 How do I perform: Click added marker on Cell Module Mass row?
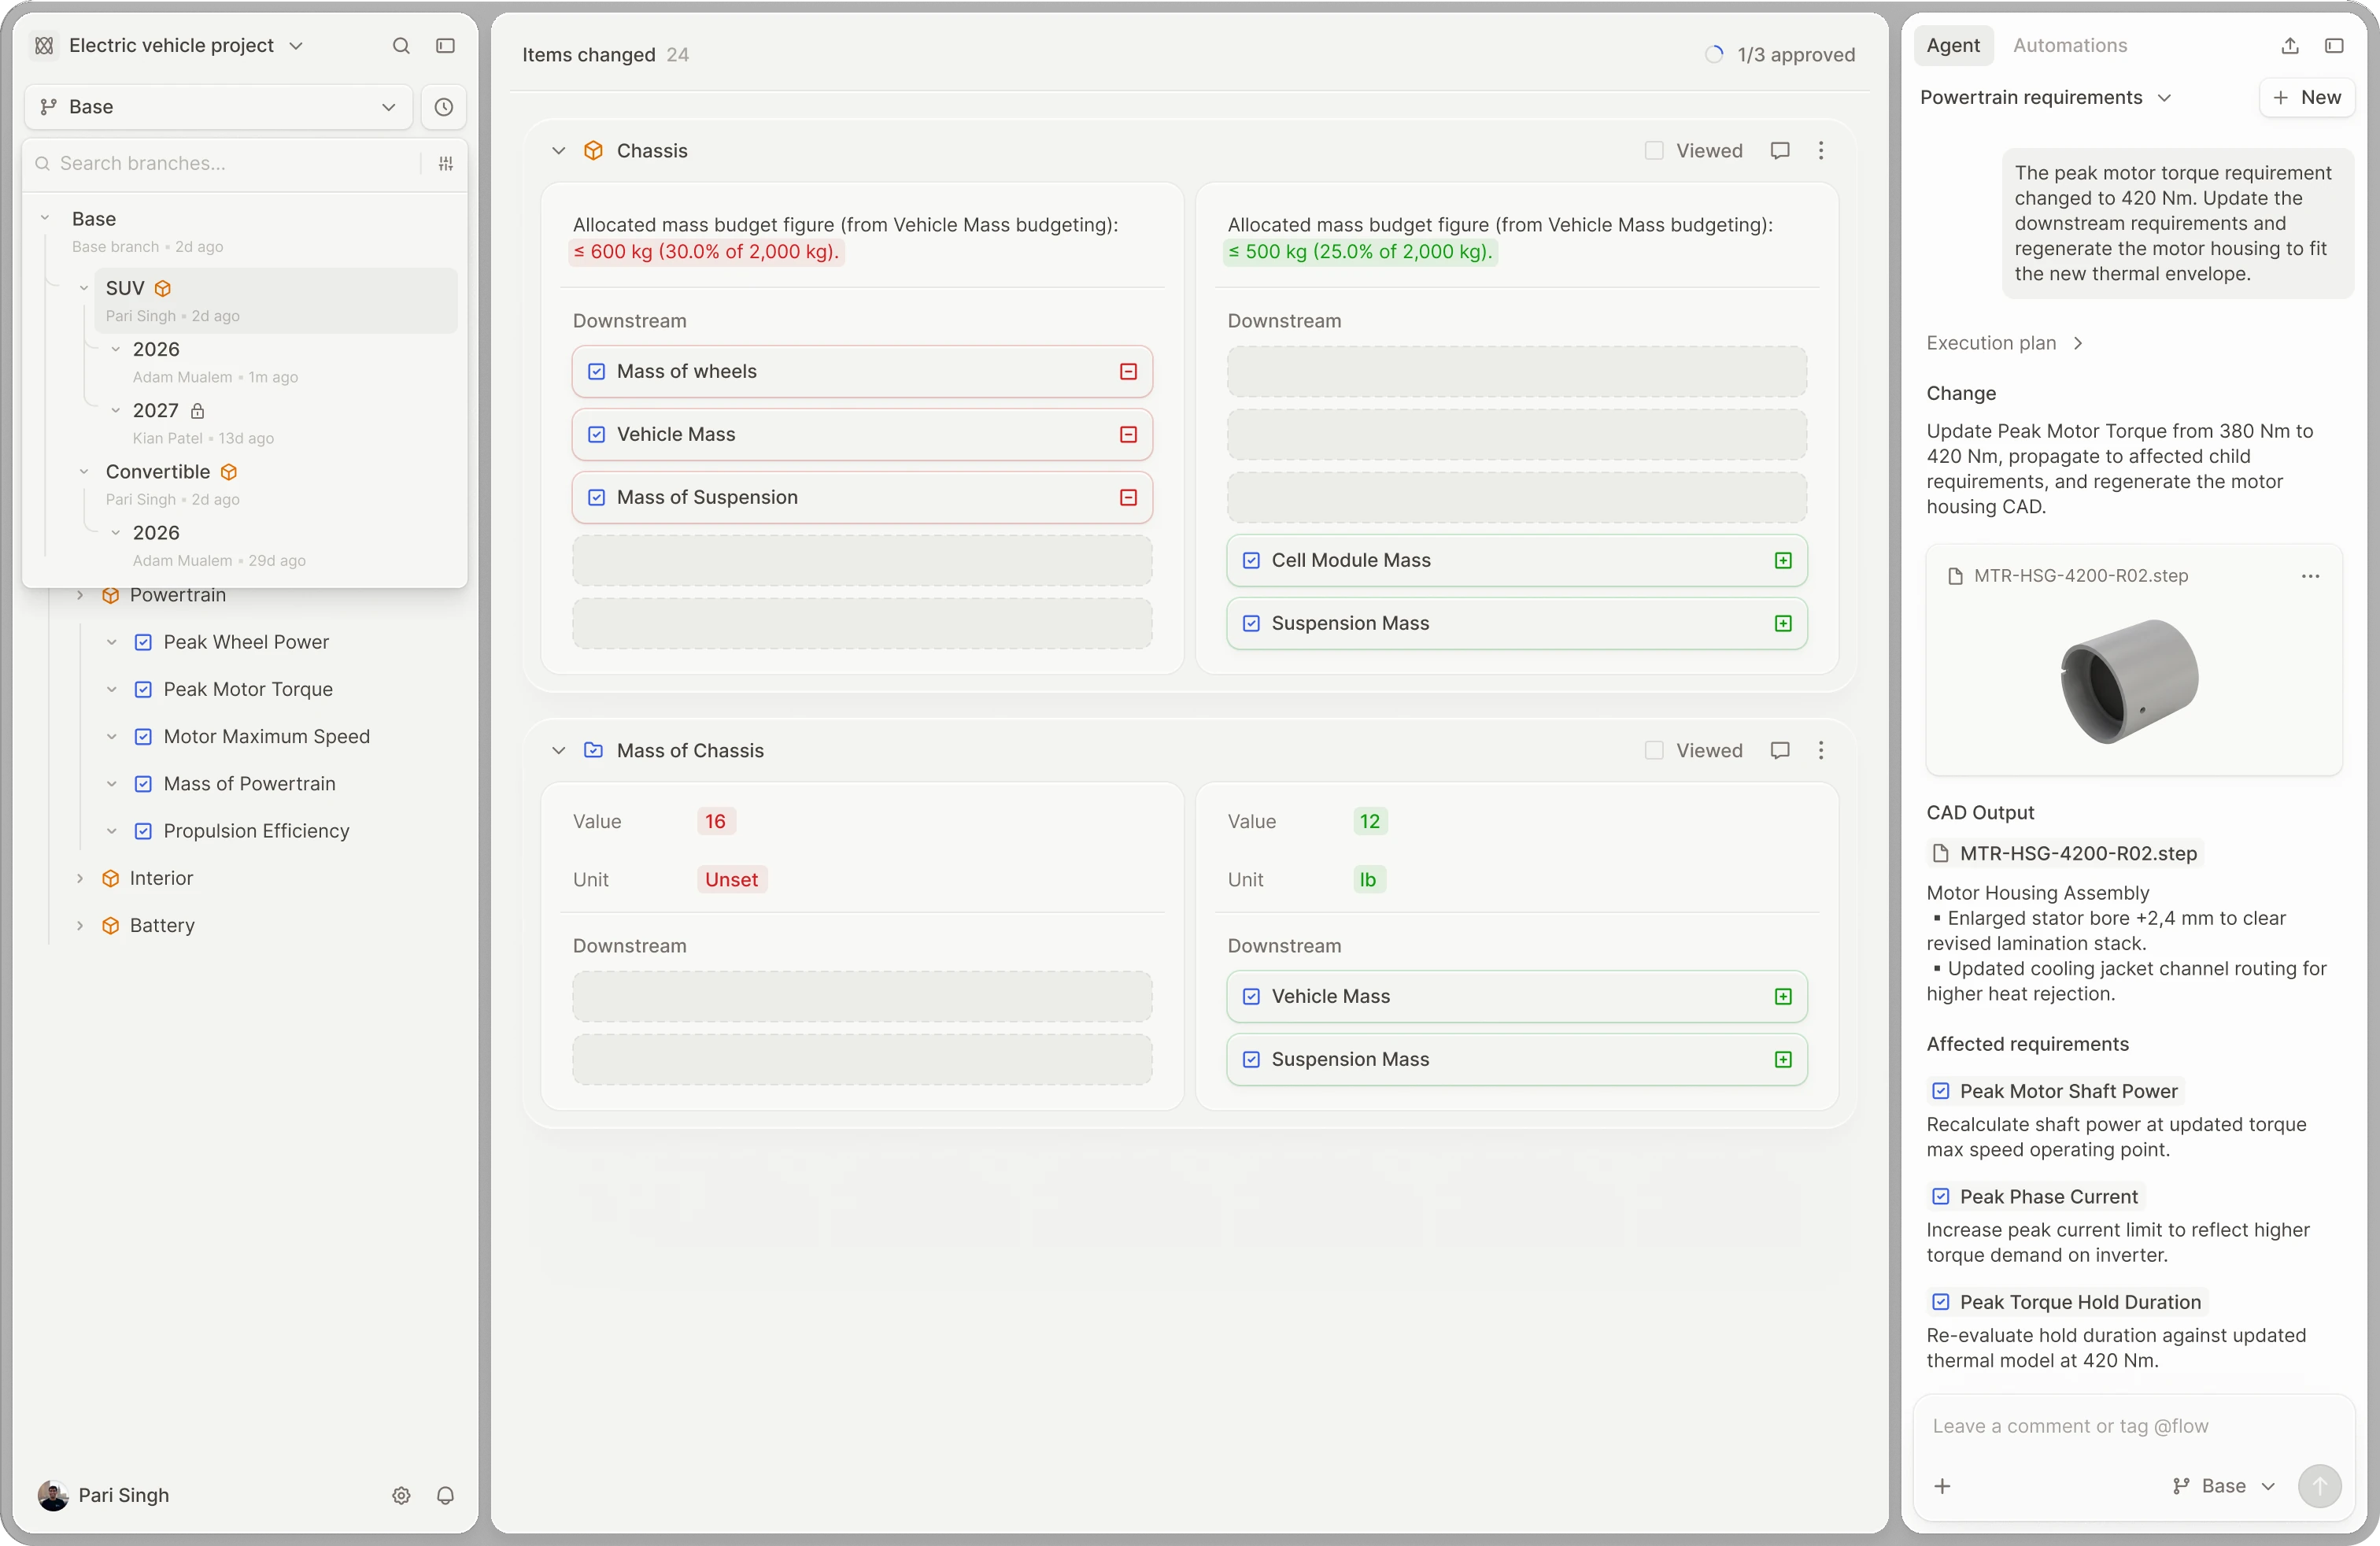(x=1783, y=561)
